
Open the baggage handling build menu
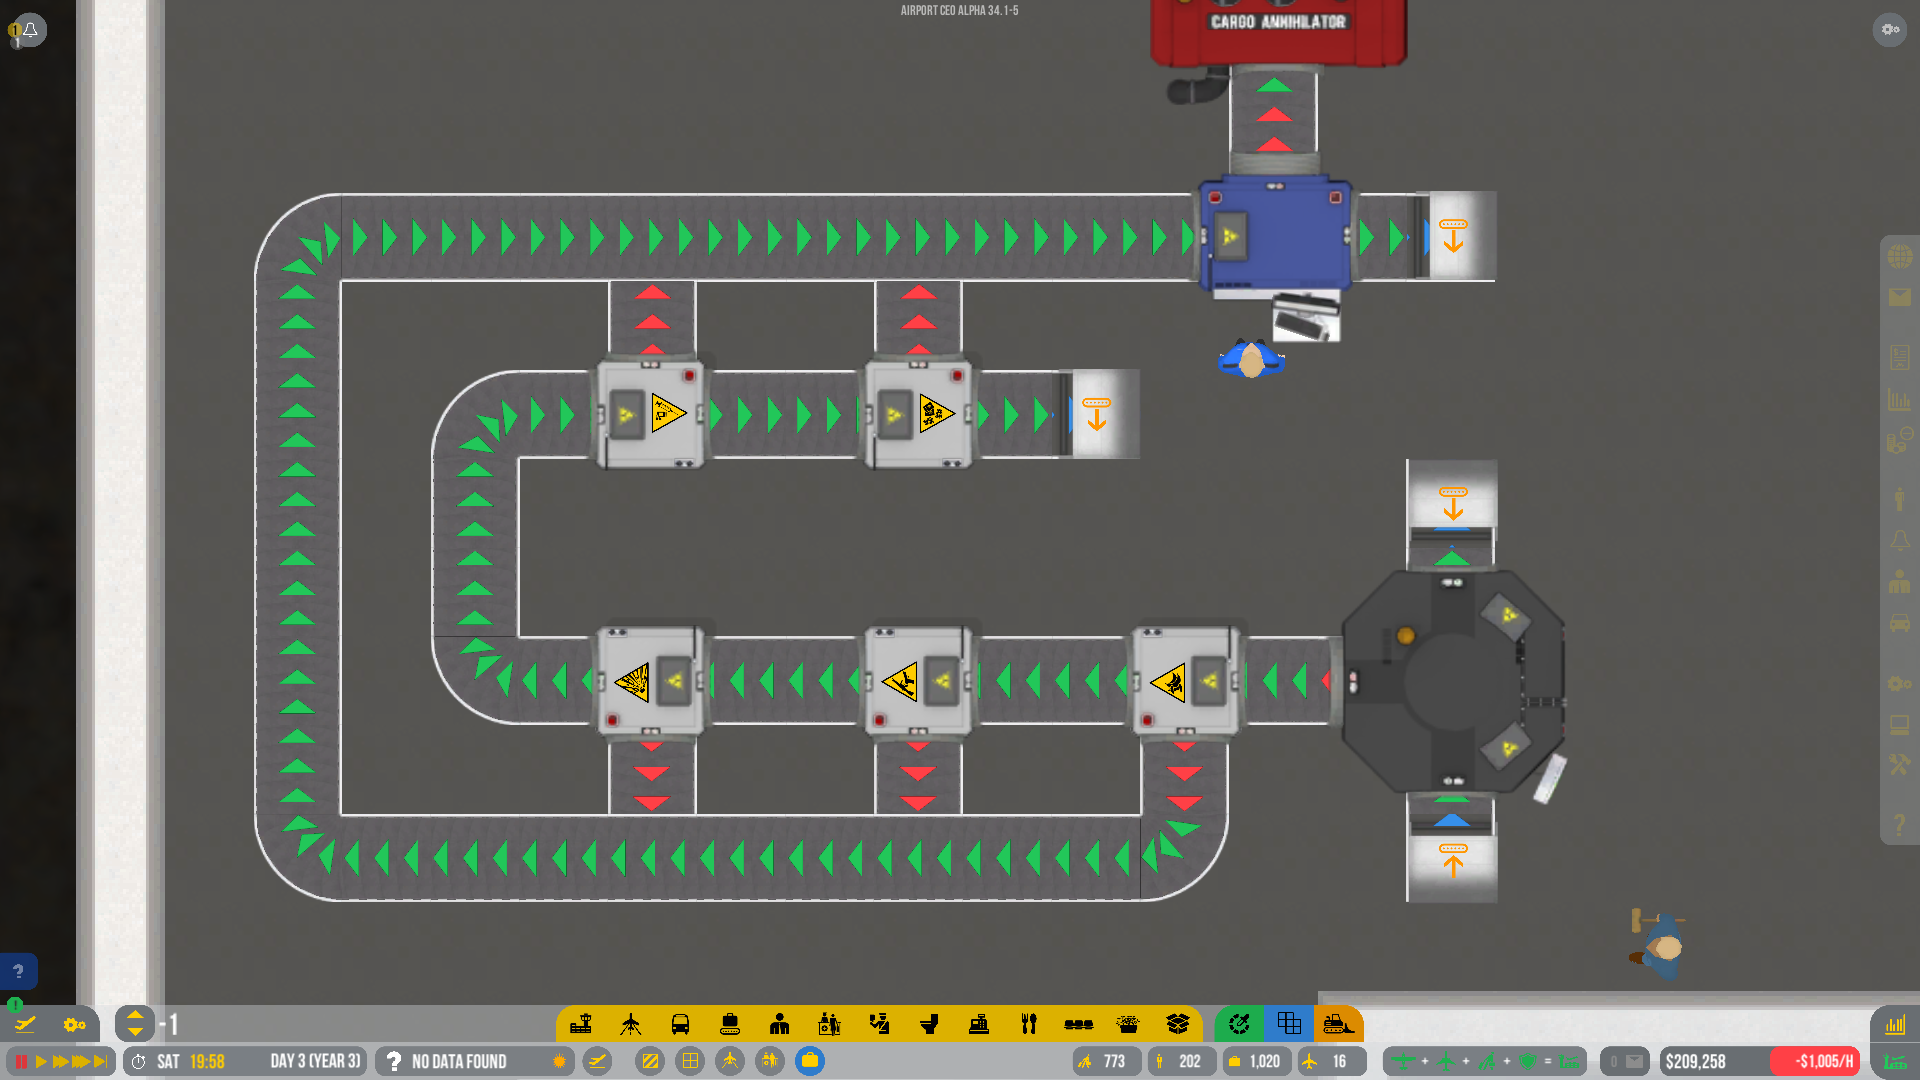click(730, 1024)
